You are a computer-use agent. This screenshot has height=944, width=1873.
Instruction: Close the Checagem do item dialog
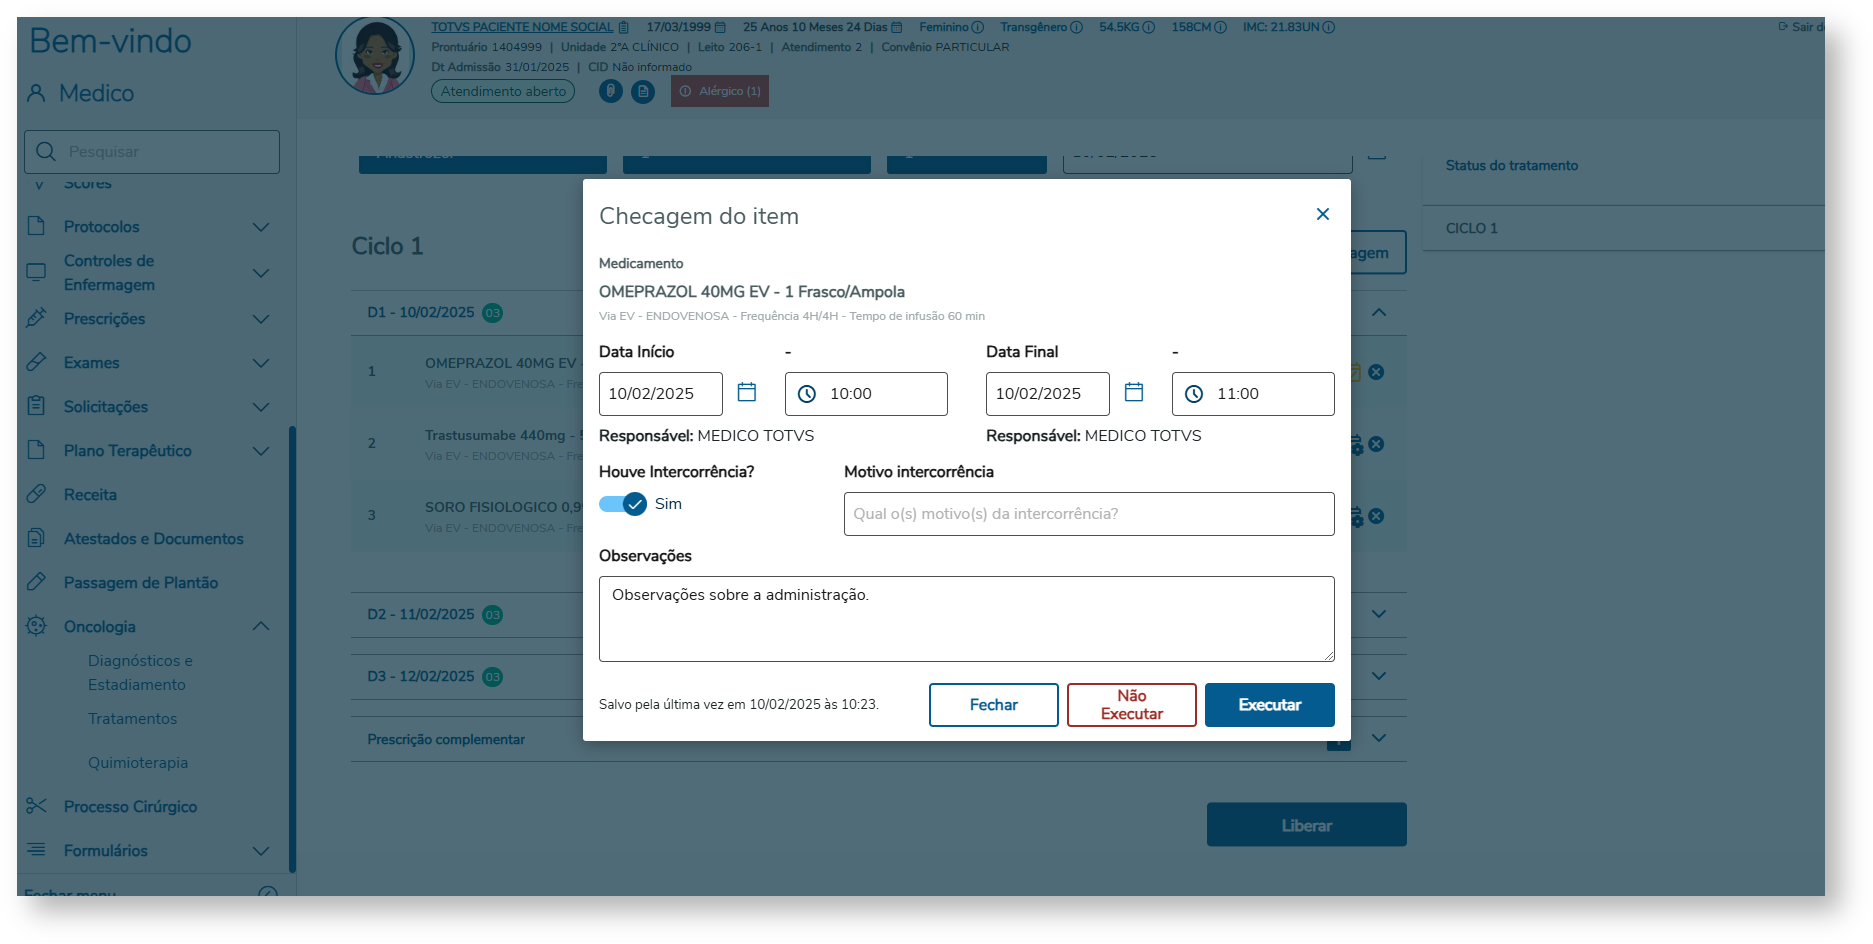(x=1322, y=214)
